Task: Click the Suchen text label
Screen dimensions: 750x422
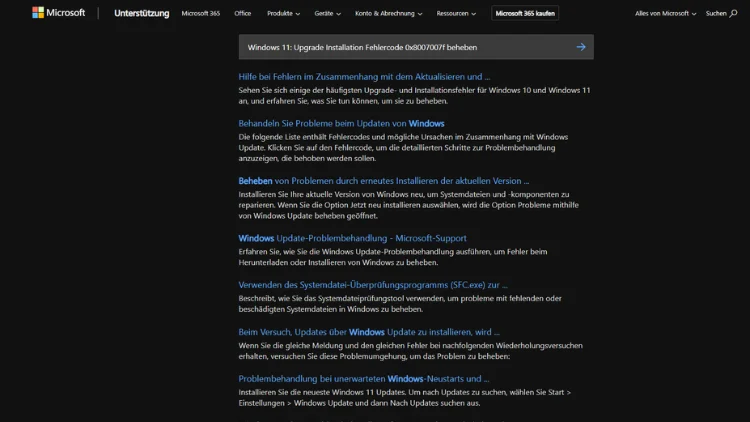Action: [716, 13]
